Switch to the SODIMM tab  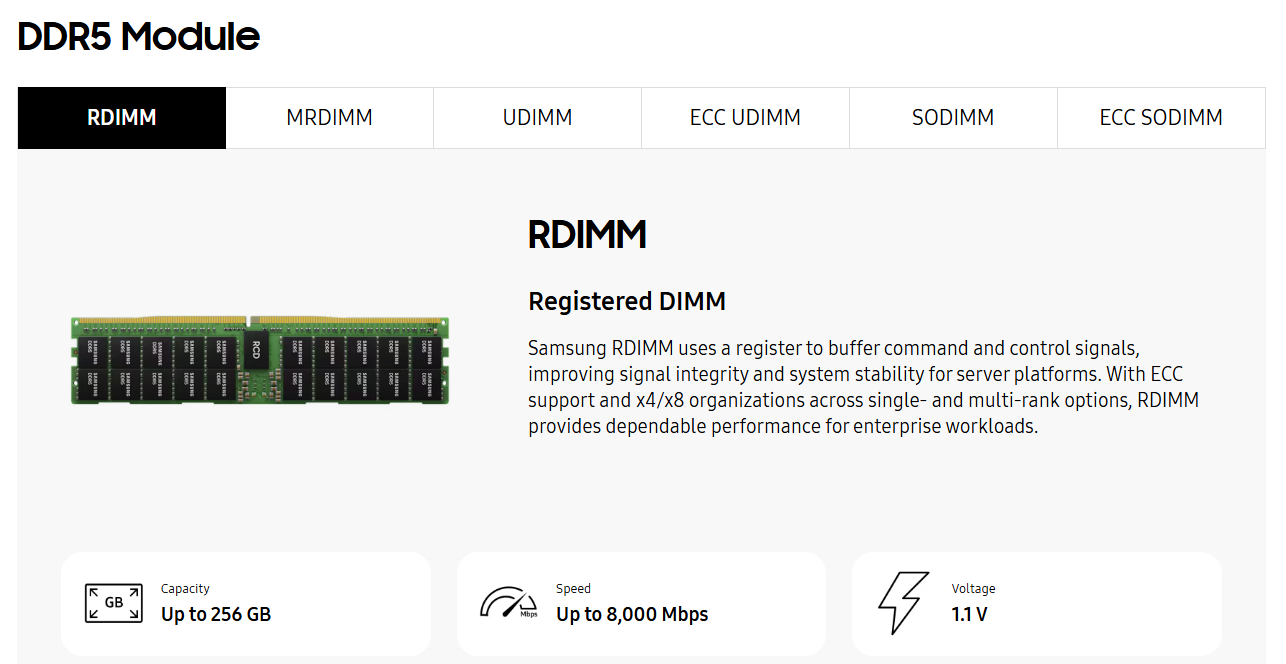(953, 118)
